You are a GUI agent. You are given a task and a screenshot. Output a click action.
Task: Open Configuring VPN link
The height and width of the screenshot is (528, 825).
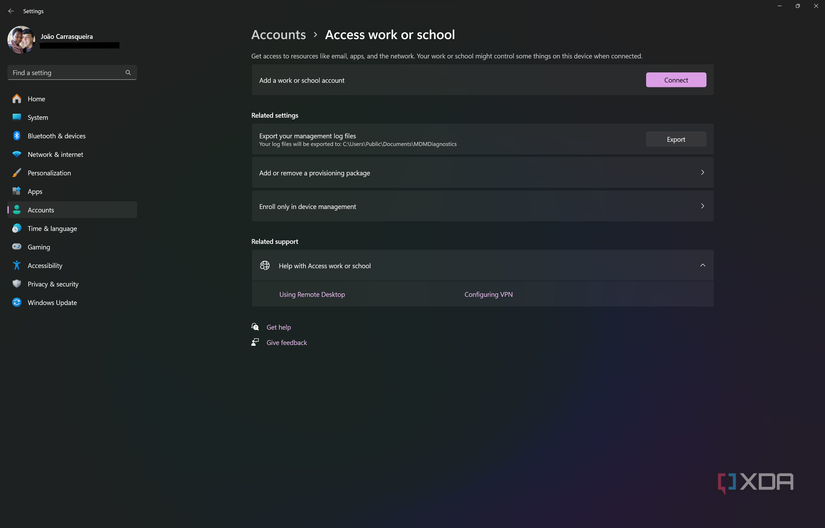pyautogui.click(x=488, y=295)
